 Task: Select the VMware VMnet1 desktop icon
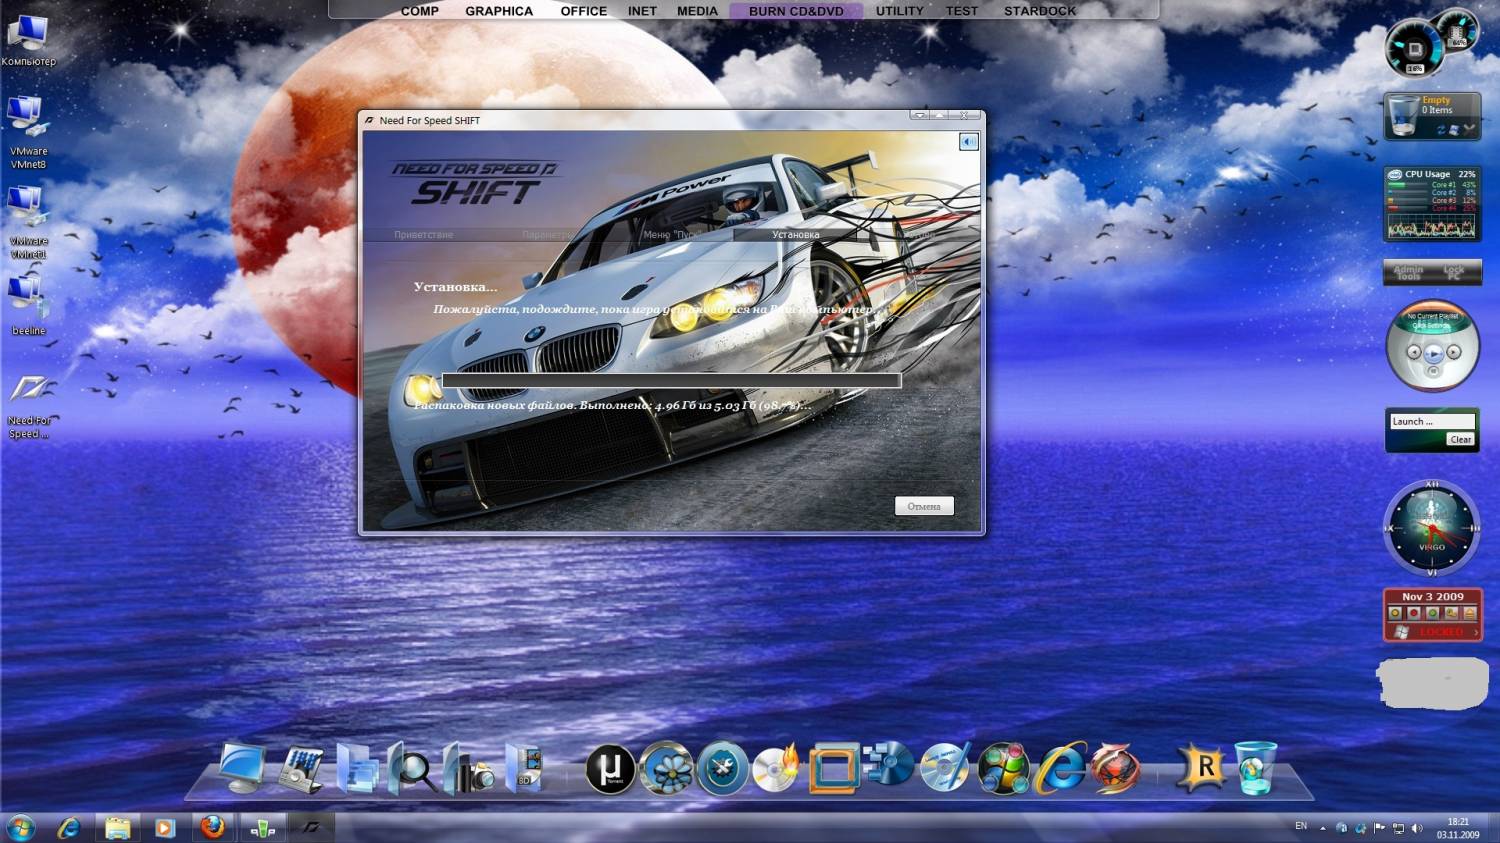[28, 222]
